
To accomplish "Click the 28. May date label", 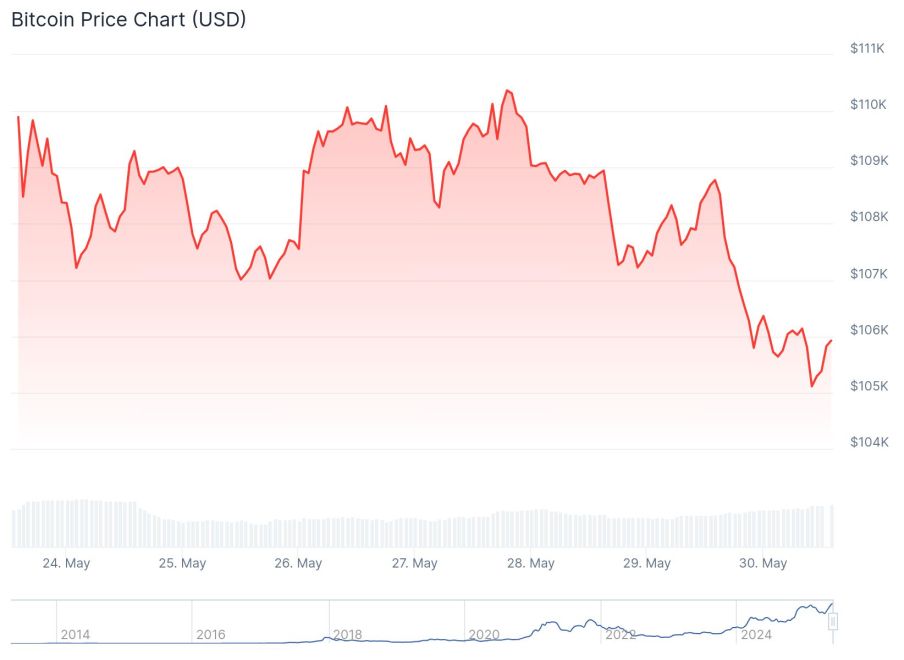I will click(530, 563).
